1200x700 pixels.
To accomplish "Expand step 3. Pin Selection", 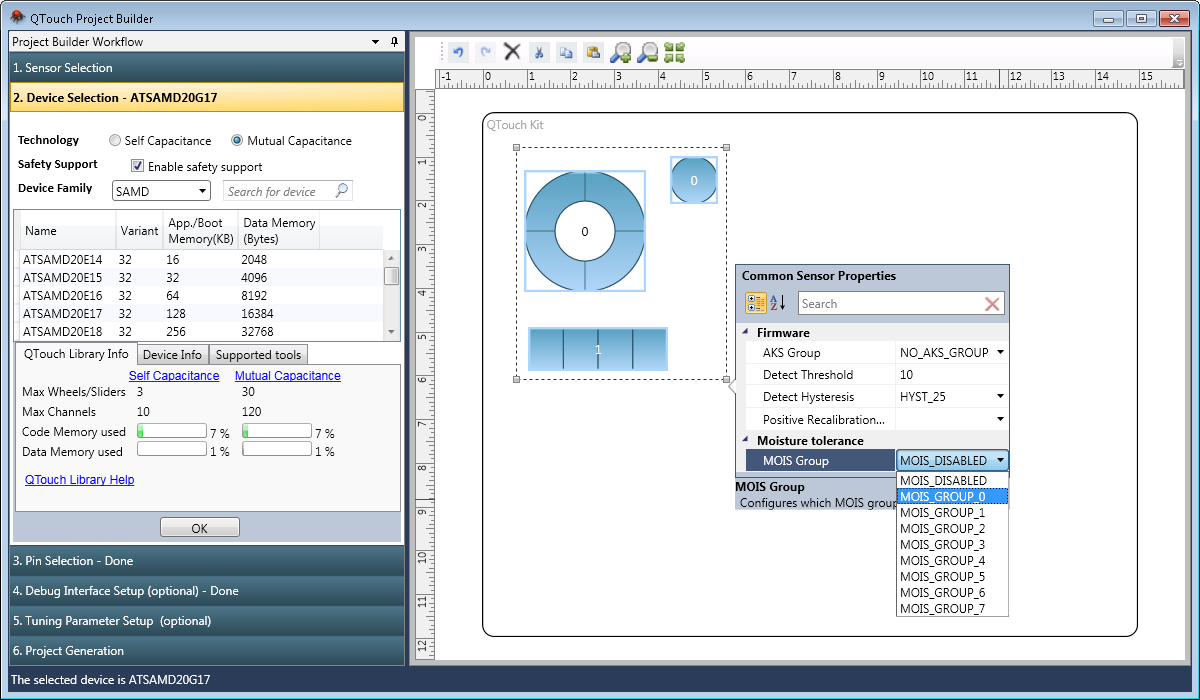I will 207,561.
